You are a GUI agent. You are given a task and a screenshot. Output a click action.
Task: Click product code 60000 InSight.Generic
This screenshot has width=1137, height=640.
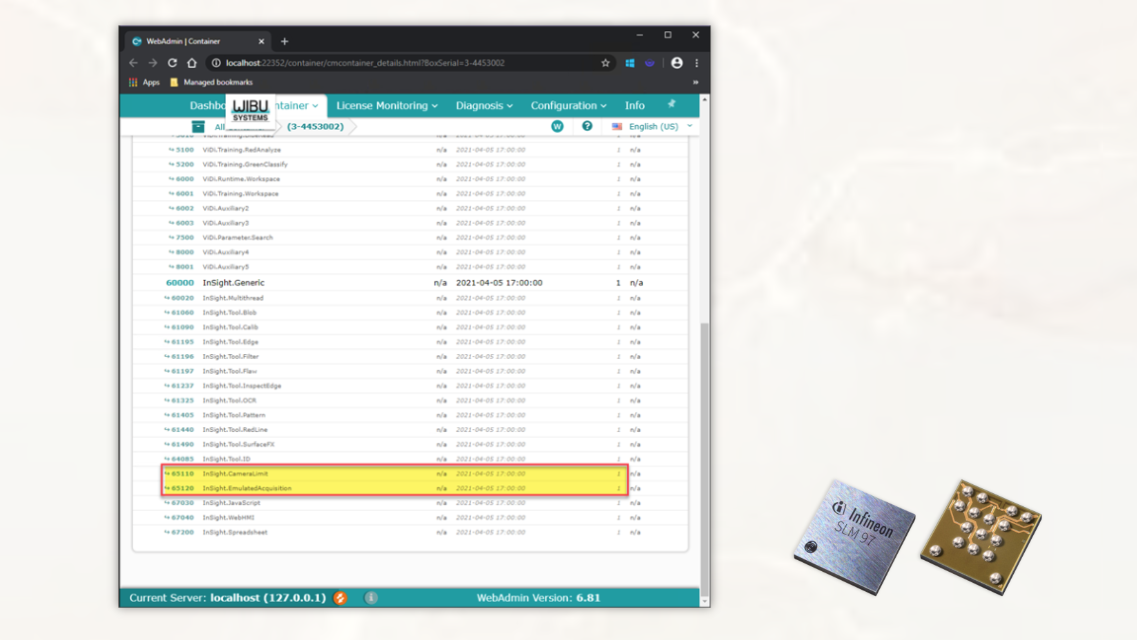[x=180, y=283]
